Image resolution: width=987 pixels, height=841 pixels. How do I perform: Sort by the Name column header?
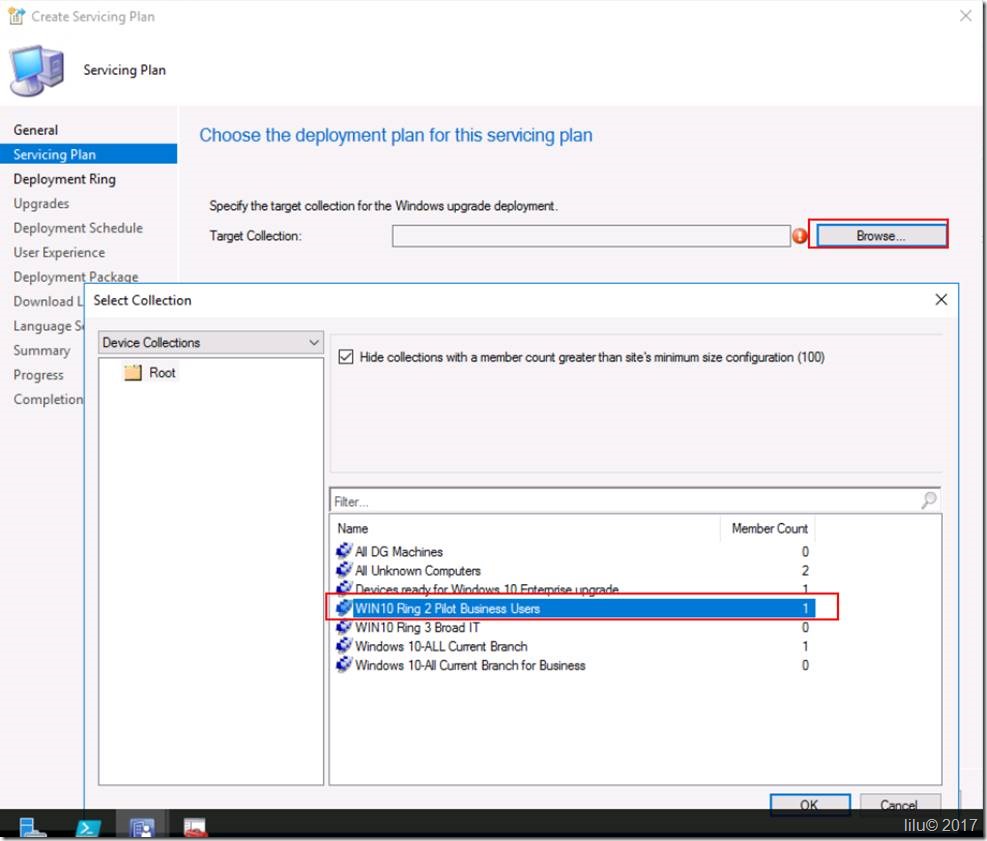pos(352,529)
